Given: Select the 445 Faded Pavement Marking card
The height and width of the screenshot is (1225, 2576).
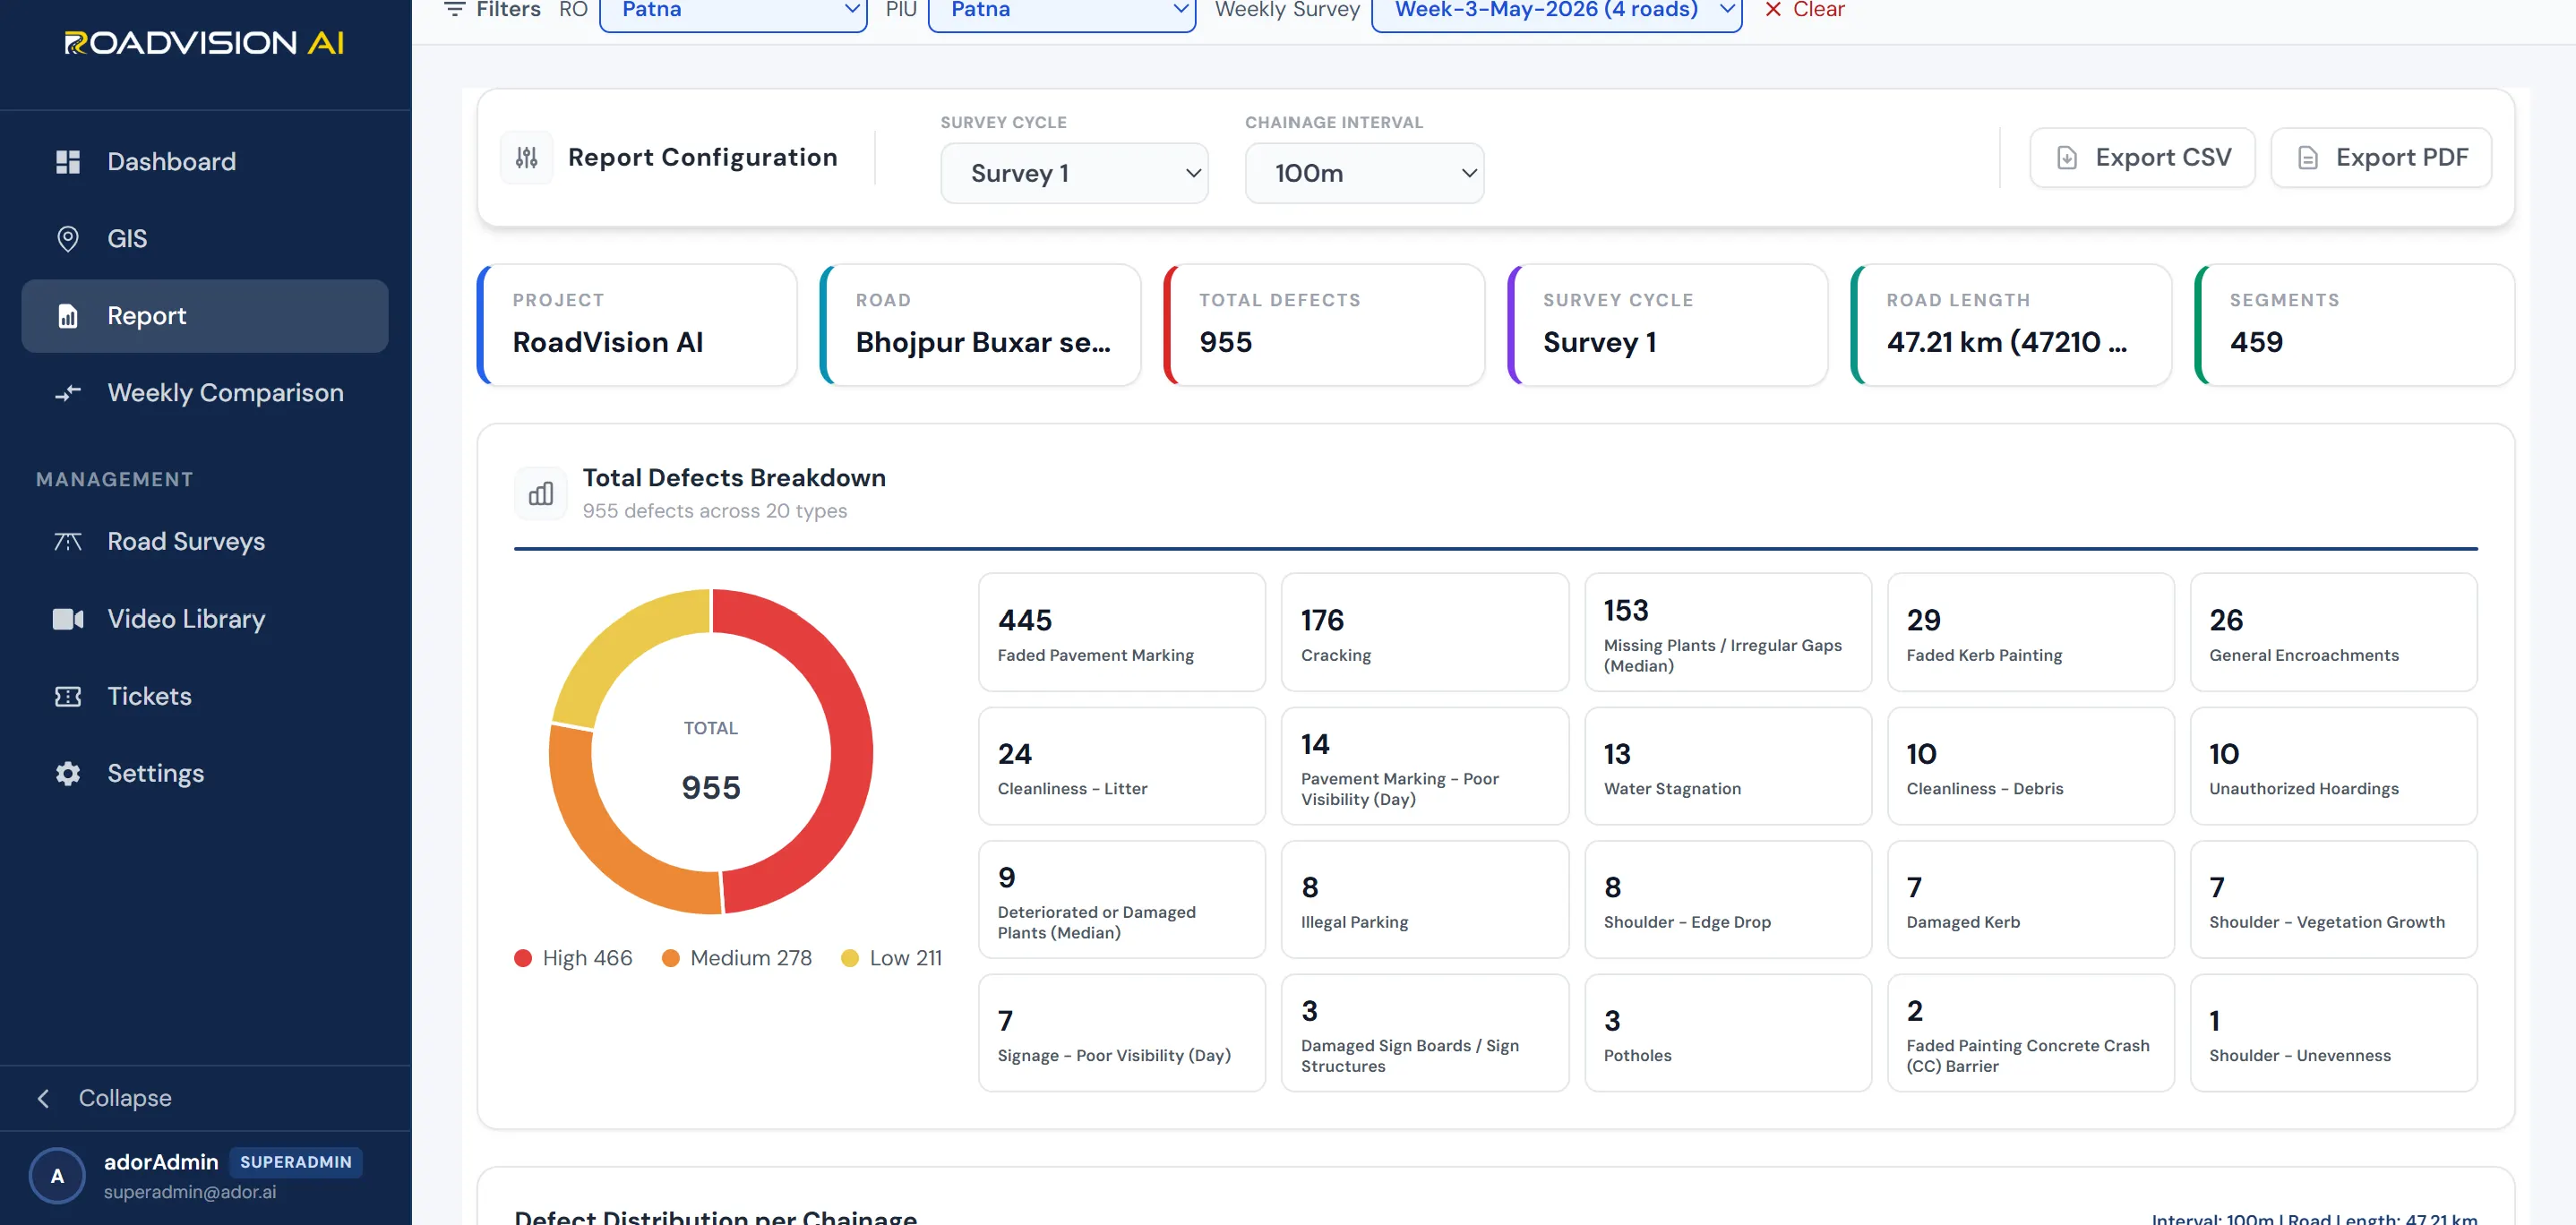Looking at the screenshot, I should (x=1122, y=632).
